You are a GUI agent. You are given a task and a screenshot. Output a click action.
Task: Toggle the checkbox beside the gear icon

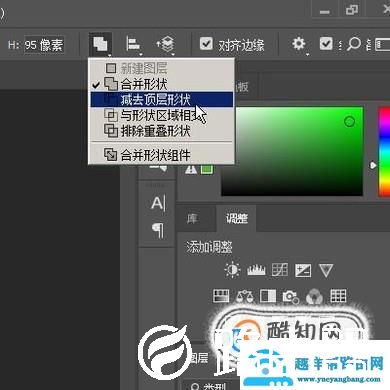(326, 44)
